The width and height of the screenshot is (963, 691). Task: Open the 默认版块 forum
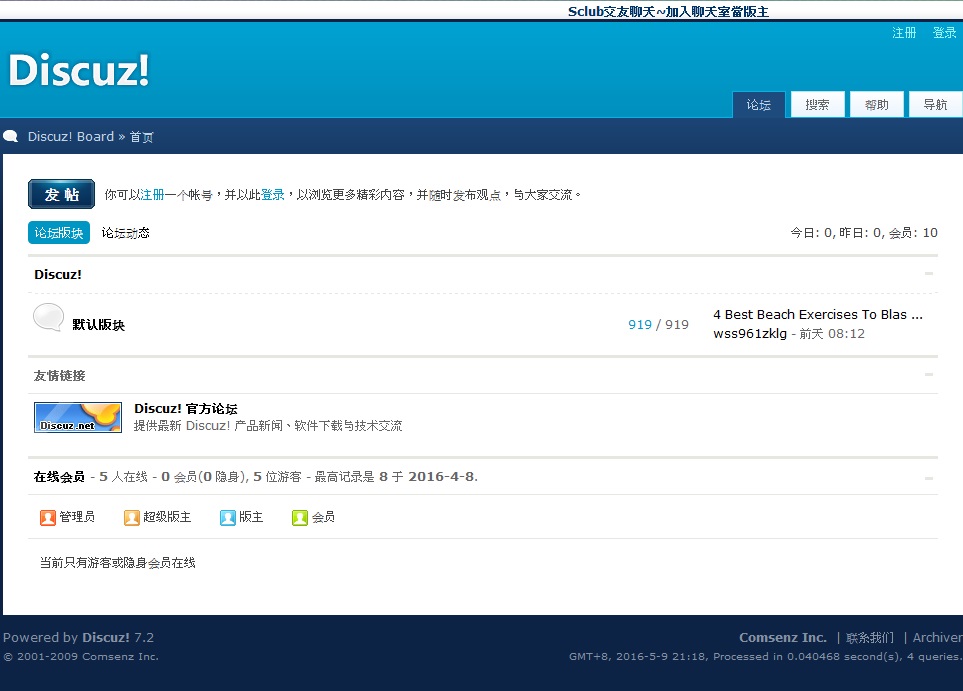tap(98, 324)
